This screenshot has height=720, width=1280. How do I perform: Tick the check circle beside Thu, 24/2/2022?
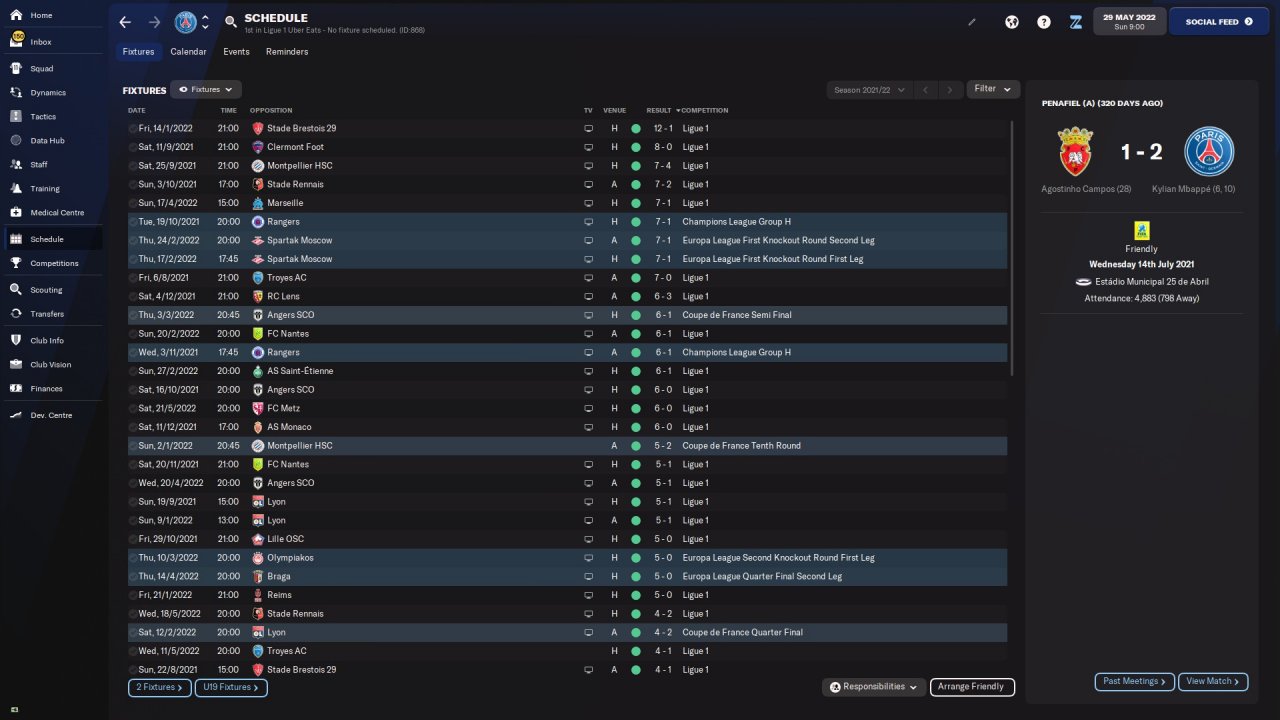[133, 241]
